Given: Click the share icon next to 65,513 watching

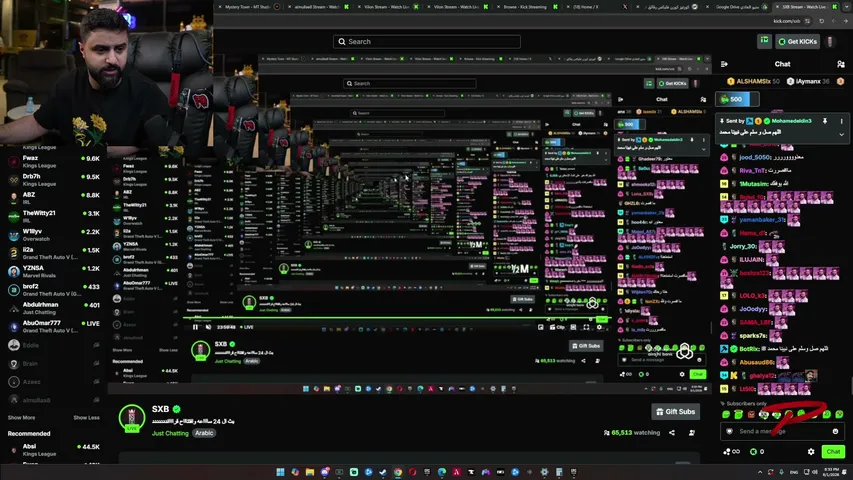Looking at the screenshot, I should [x=672, y=433].
